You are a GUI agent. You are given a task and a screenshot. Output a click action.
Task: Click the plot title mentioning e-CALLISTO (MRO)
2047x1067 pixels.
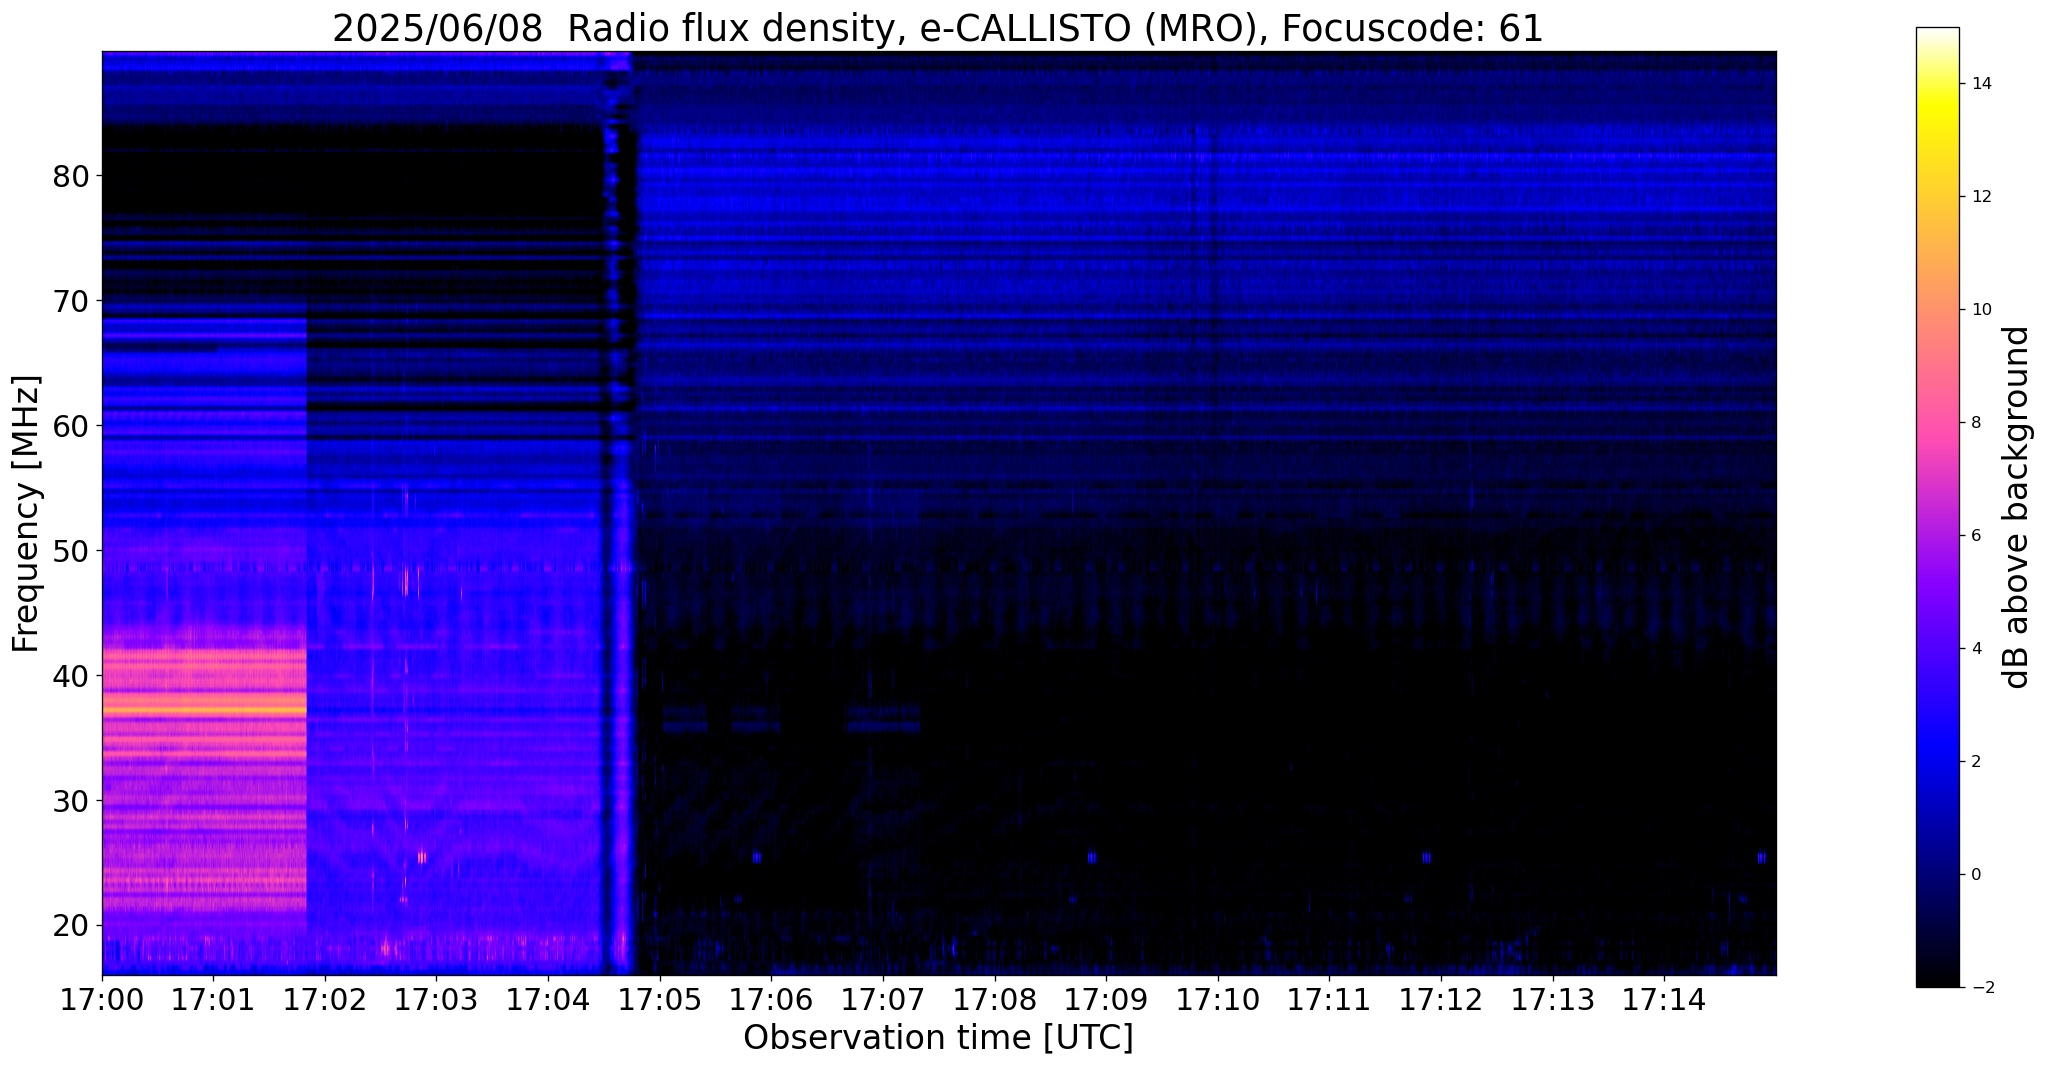[x=938, y=28]
